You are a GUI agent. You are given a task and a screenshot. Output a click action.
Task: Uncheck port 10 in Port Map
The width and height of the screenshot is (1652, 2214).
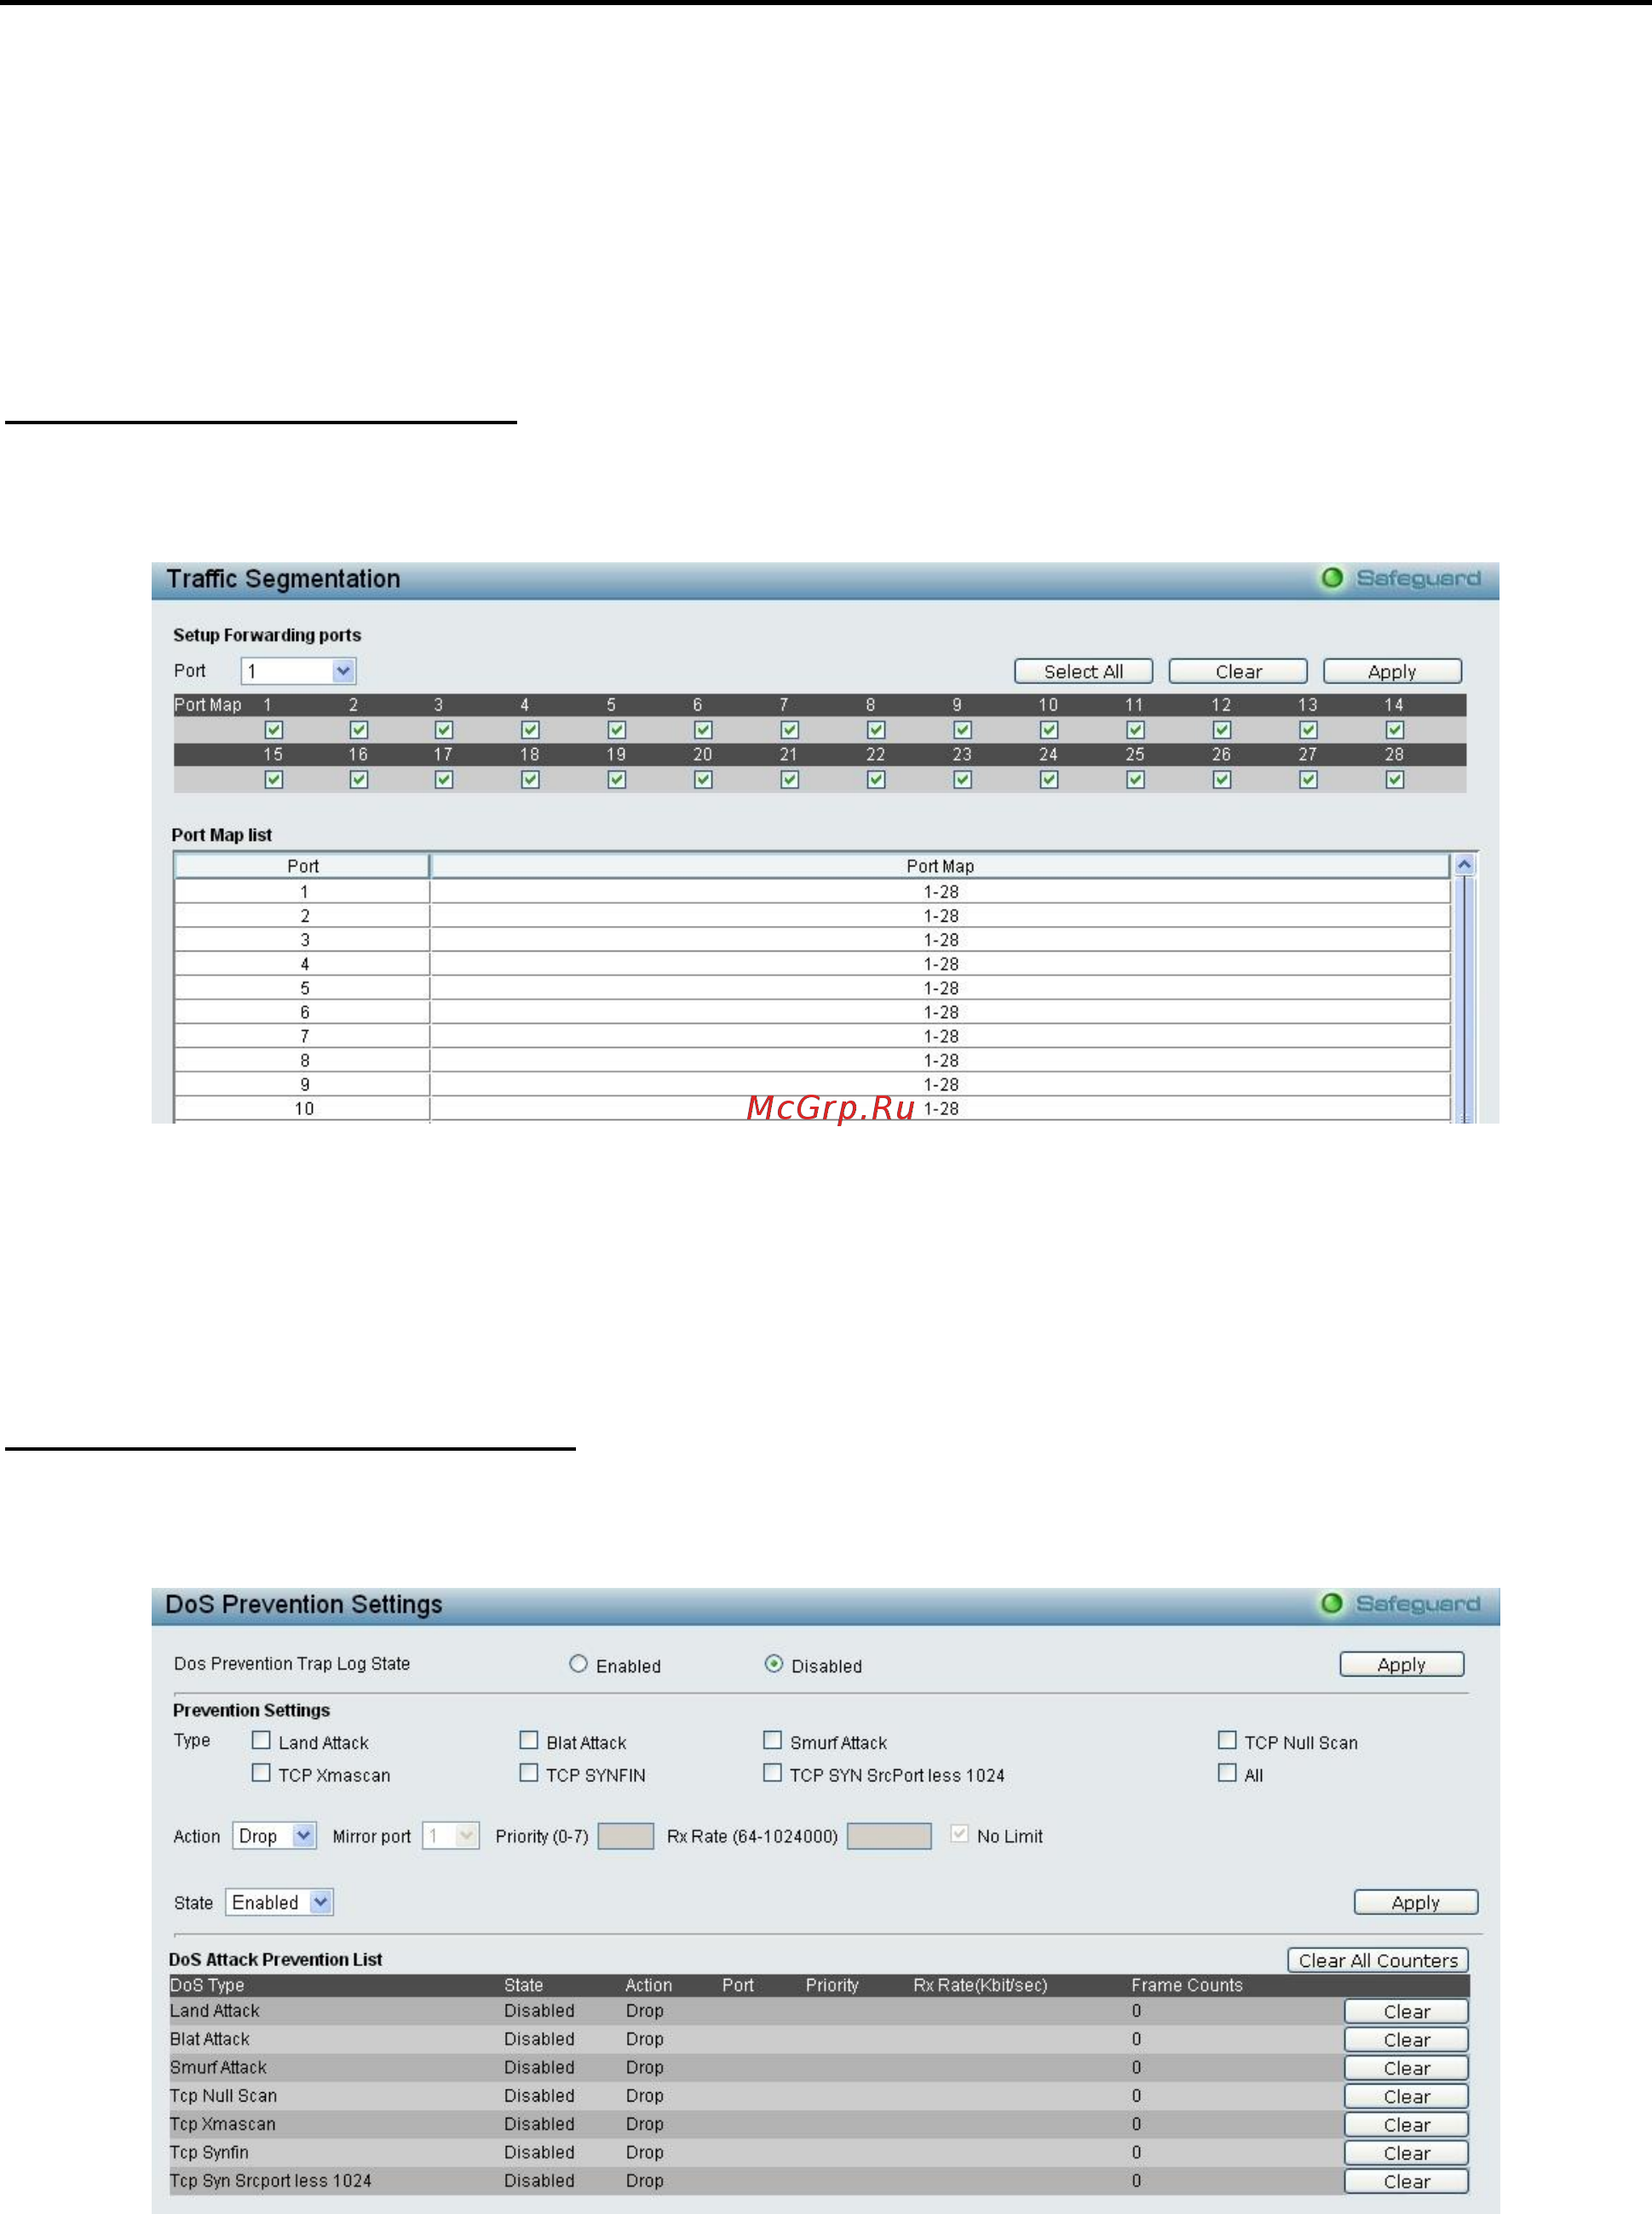click(x=1049, y=730)
